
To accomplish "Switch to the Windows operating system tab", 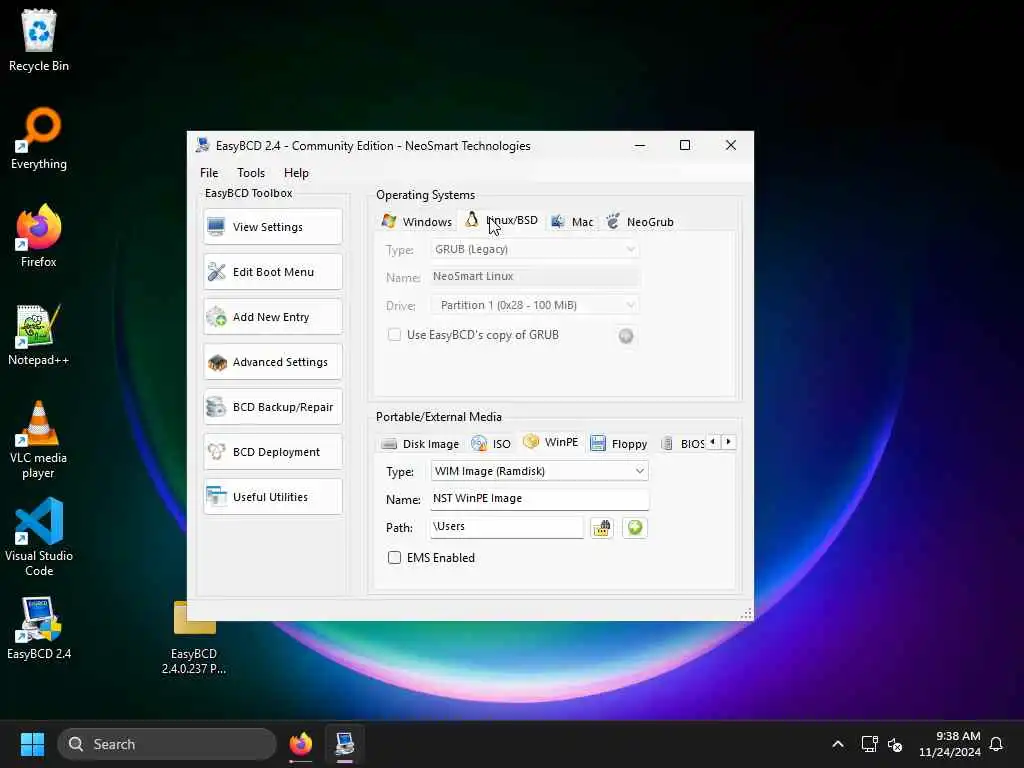I will pos(417,221).
